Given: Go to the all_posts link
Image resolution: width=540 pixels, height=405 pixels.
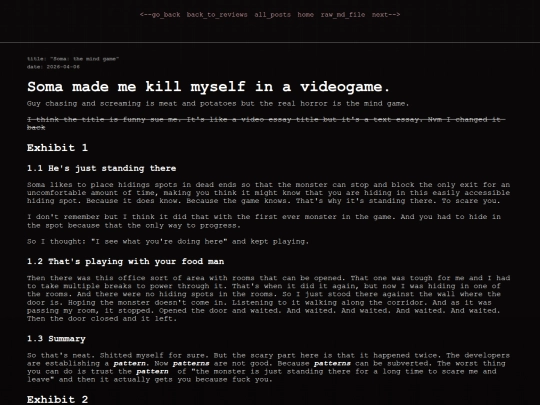Looking at the screenshot, I should (x=272, y=15).
